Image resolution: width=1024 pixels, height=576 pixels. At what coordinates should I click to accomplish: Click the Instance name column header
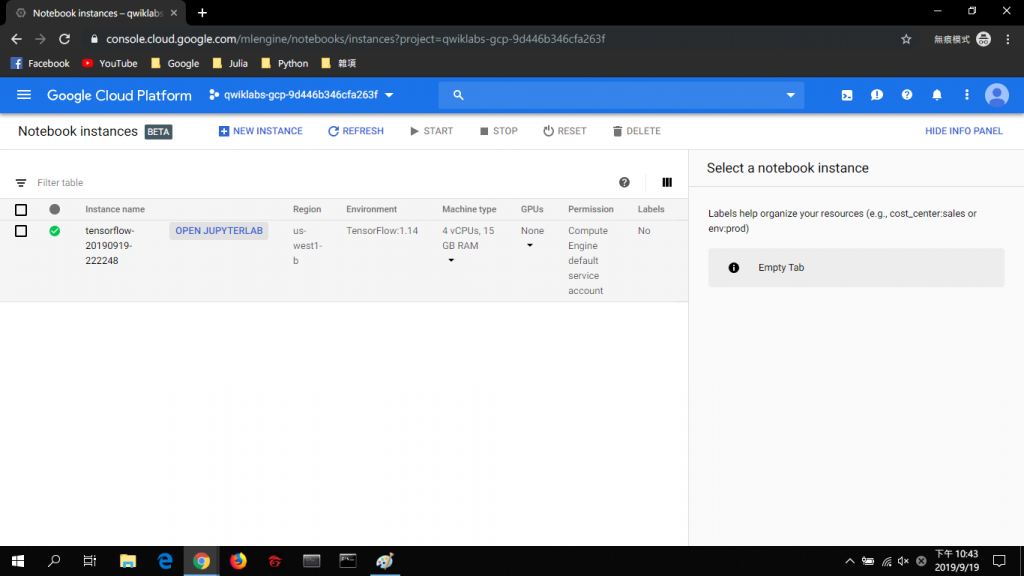[x=115, y=210]
